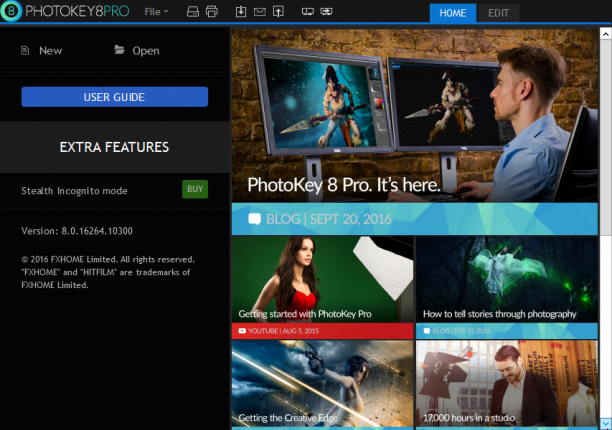612x430 pixels.
Task: Buy the Stealth Incognito mode feature
Action: coord(195,189)
